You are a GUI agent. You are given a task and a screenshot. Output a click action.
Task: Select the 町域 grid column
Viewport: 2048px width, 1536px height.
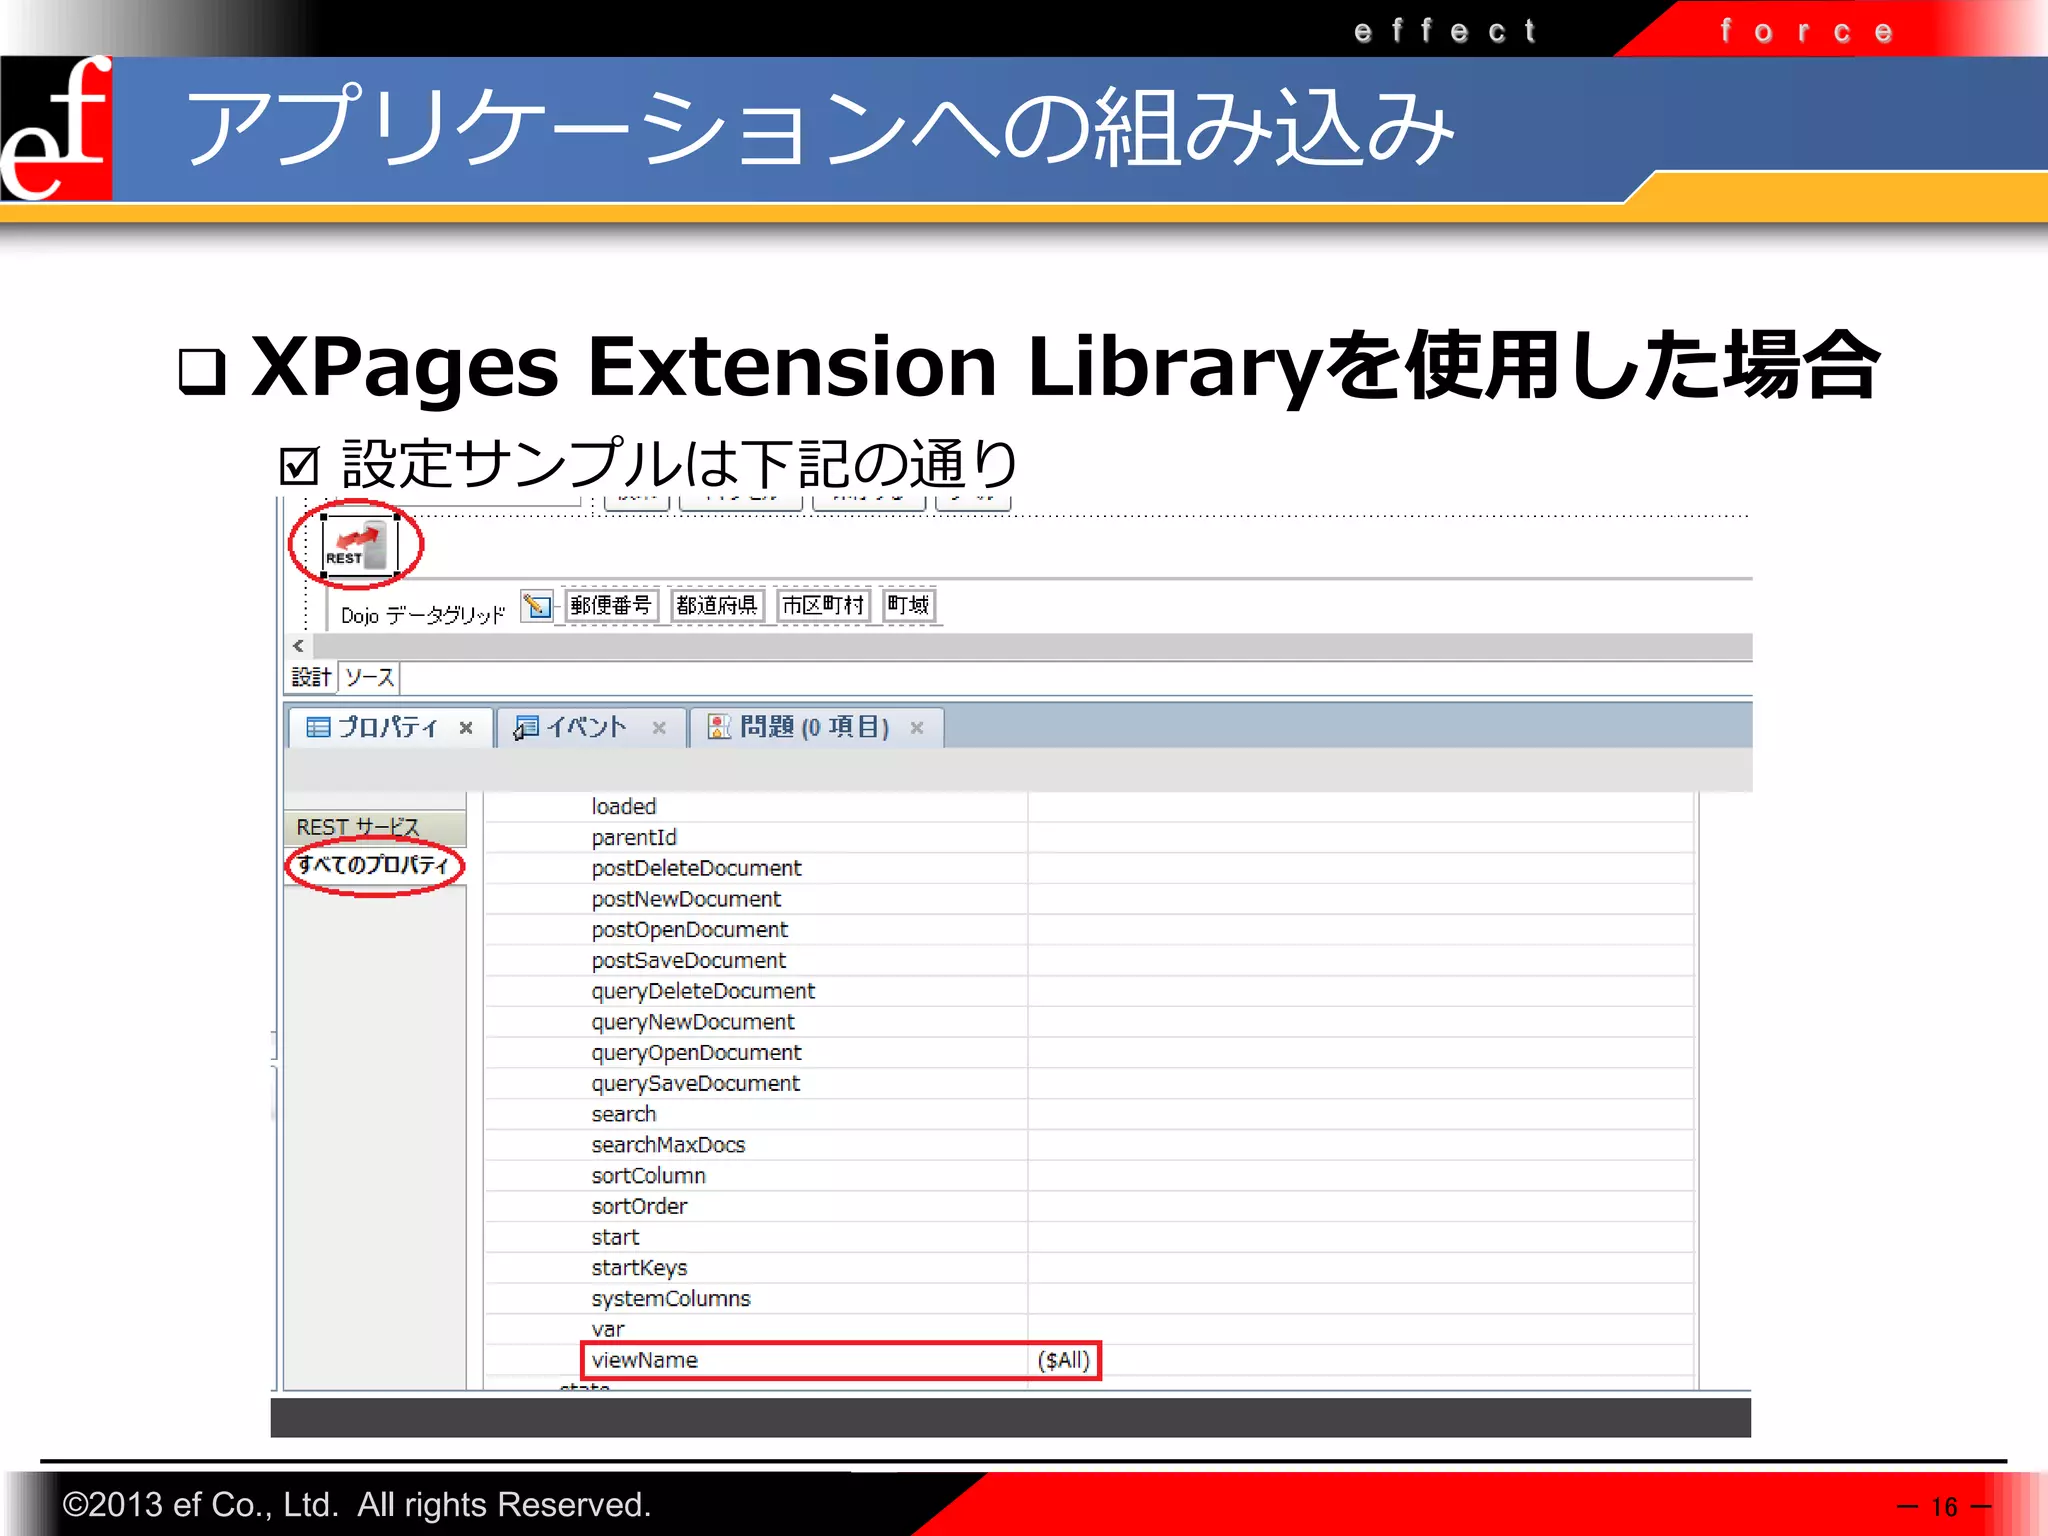[x=908, y=605]
